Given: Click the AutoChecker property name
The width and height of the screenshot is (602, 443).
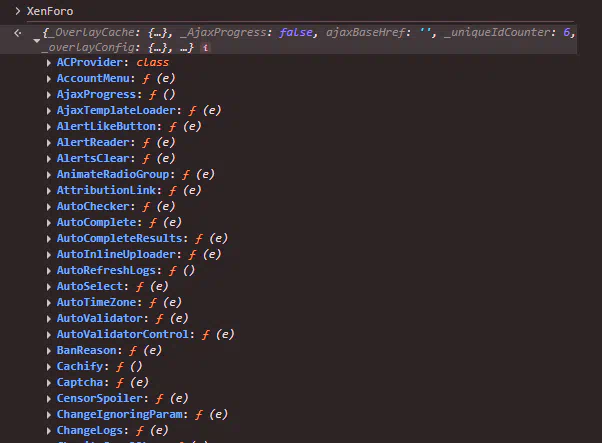Looking at the screenshot, I should [93, 207].
